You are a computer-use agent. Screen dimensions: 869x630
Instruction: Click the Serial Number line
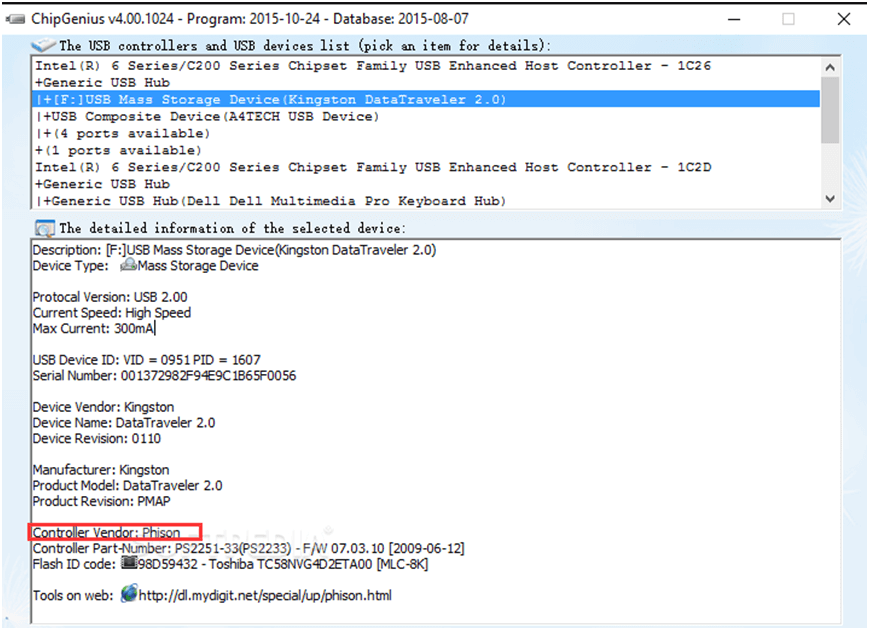tap(164, 376)
